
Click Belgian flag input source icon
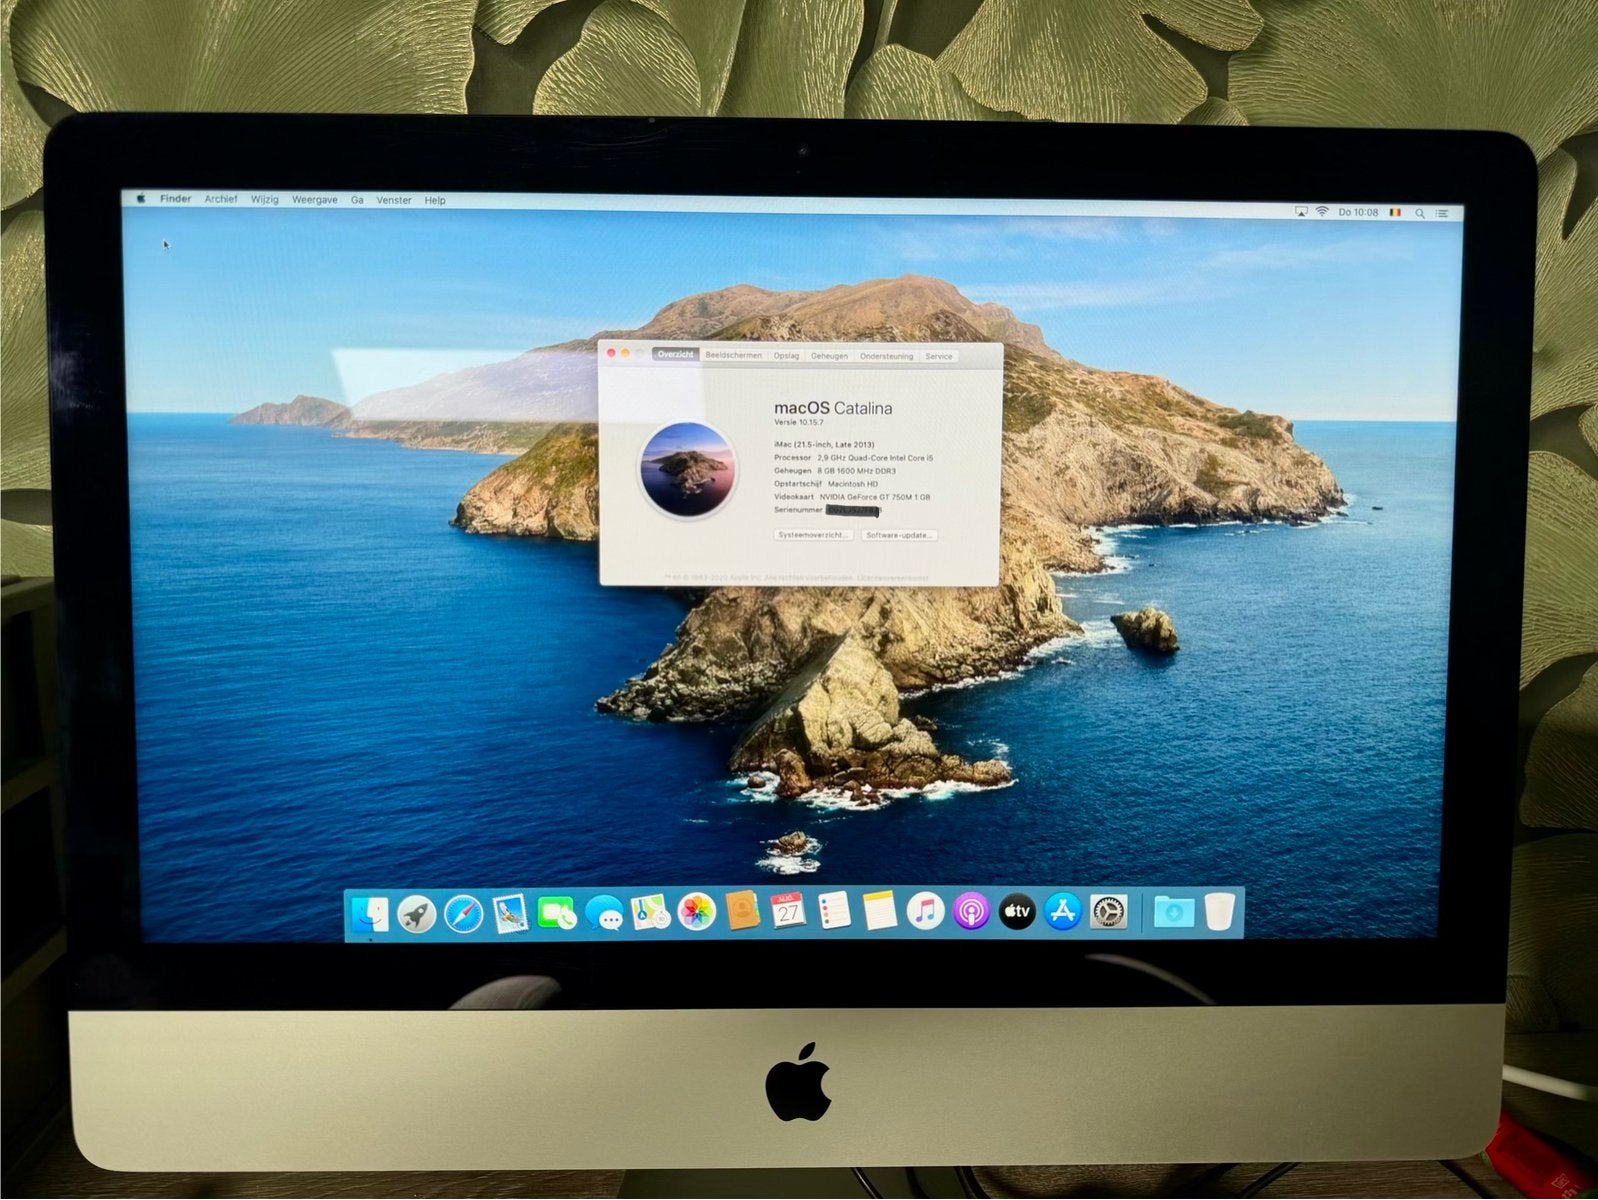(x=1395, y=213)
